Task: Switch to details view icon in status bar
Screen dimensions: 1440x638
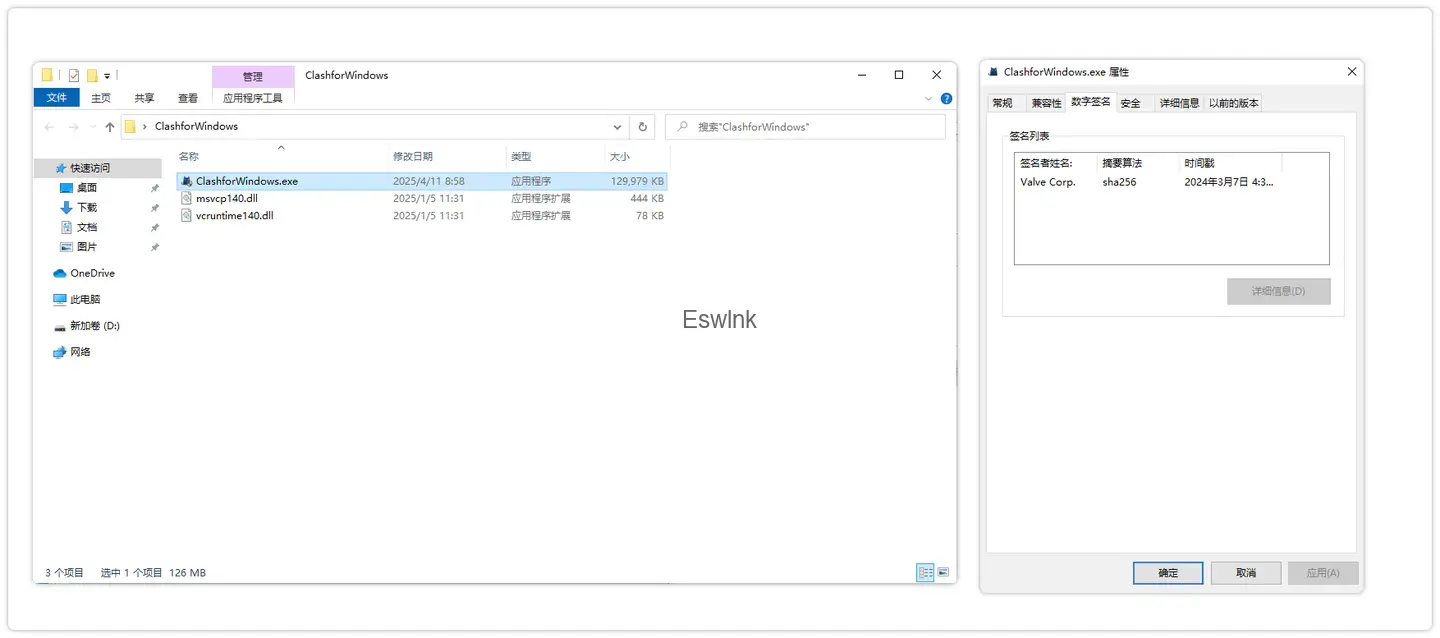Action: coord(926,573)
